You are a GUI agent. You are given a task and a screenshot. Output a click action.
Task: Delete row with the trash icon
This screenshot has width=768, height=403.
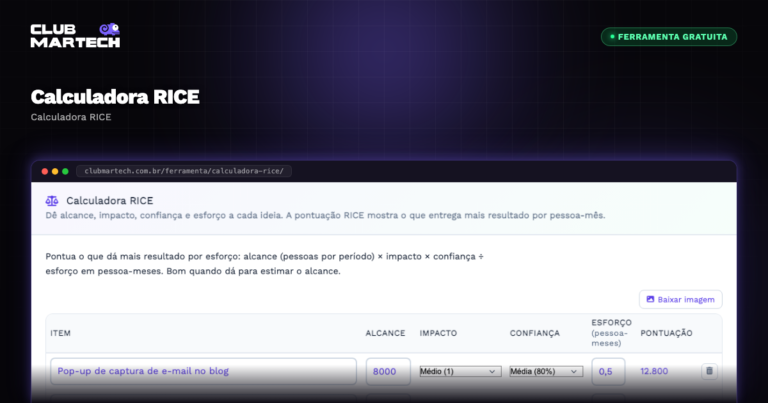point(709,371)
